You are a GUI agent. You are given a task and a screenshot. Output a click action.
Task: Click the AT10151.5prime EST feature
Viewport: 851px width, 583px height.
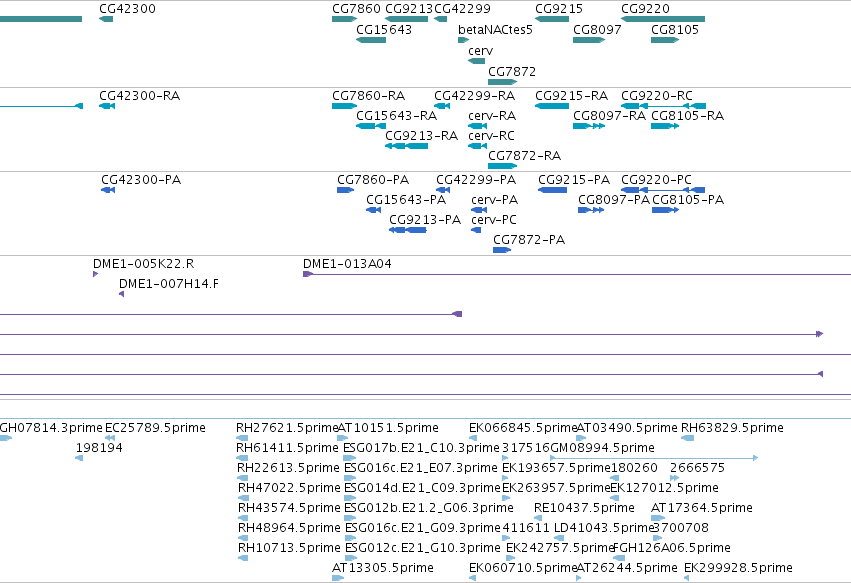pyautogui.click(x=342, y=438)
